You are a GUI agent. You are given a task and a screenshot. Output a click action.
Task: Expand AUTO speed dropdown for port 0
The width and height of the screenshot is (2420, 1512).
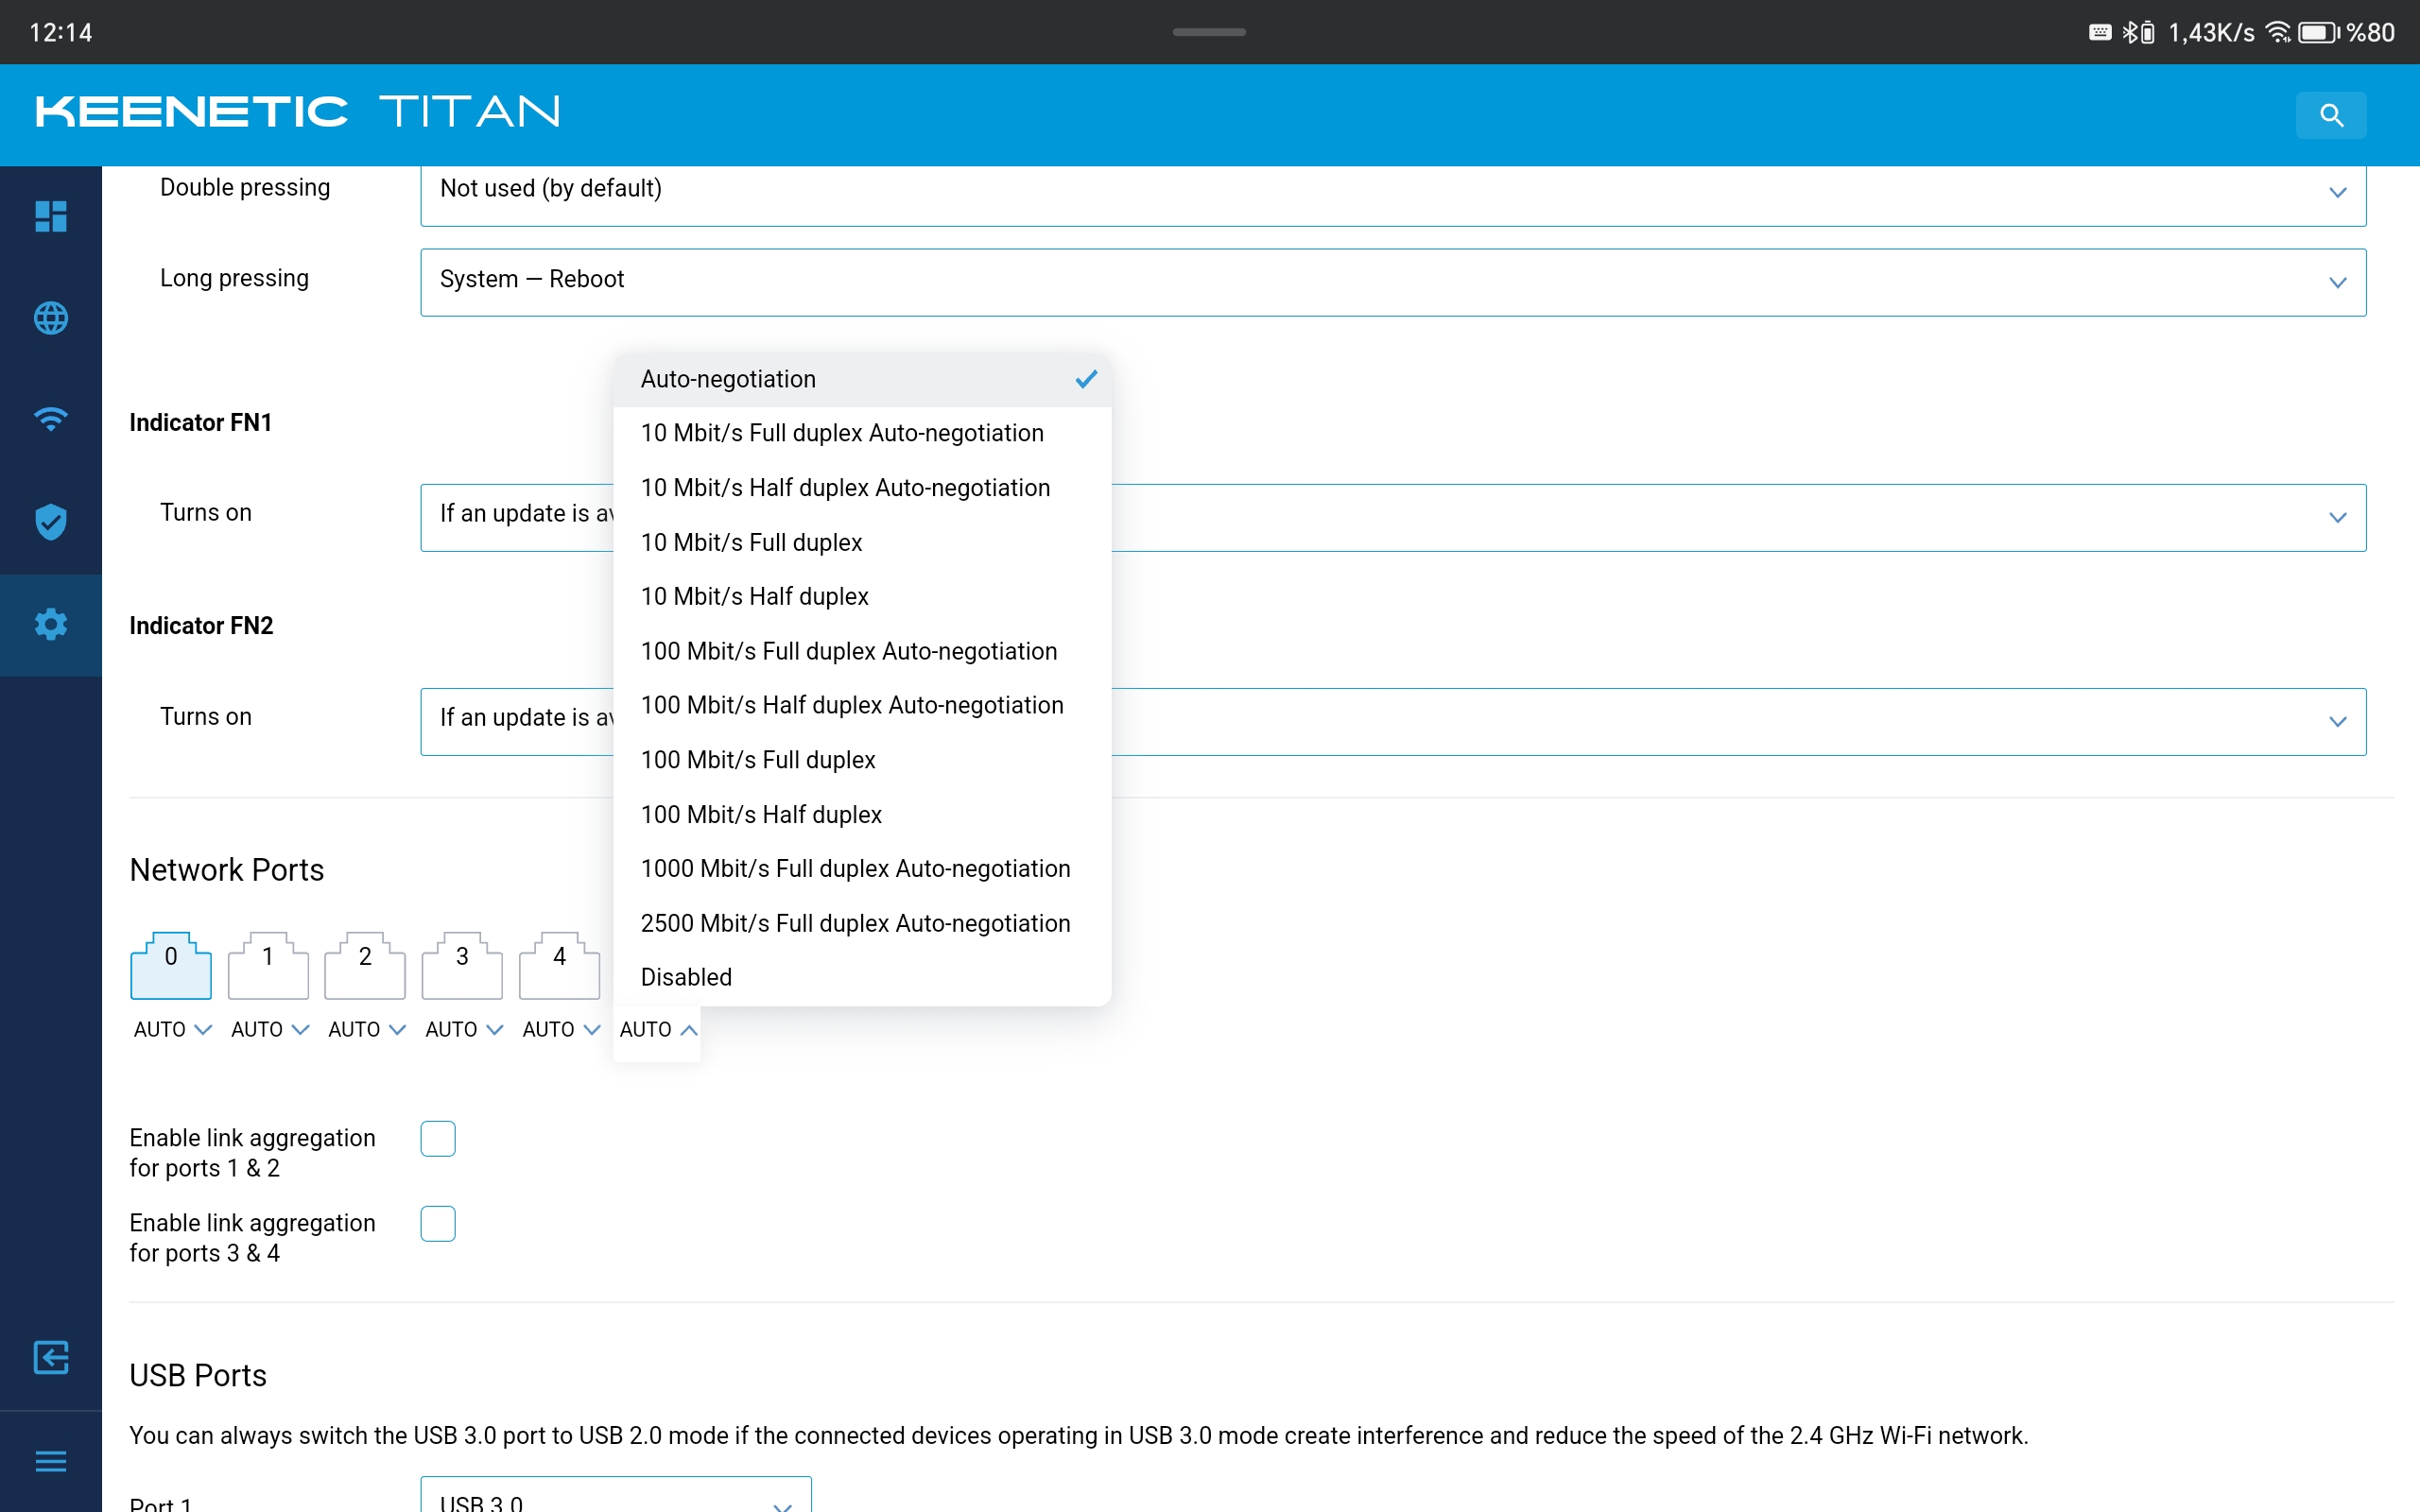tap(172, 1029)
